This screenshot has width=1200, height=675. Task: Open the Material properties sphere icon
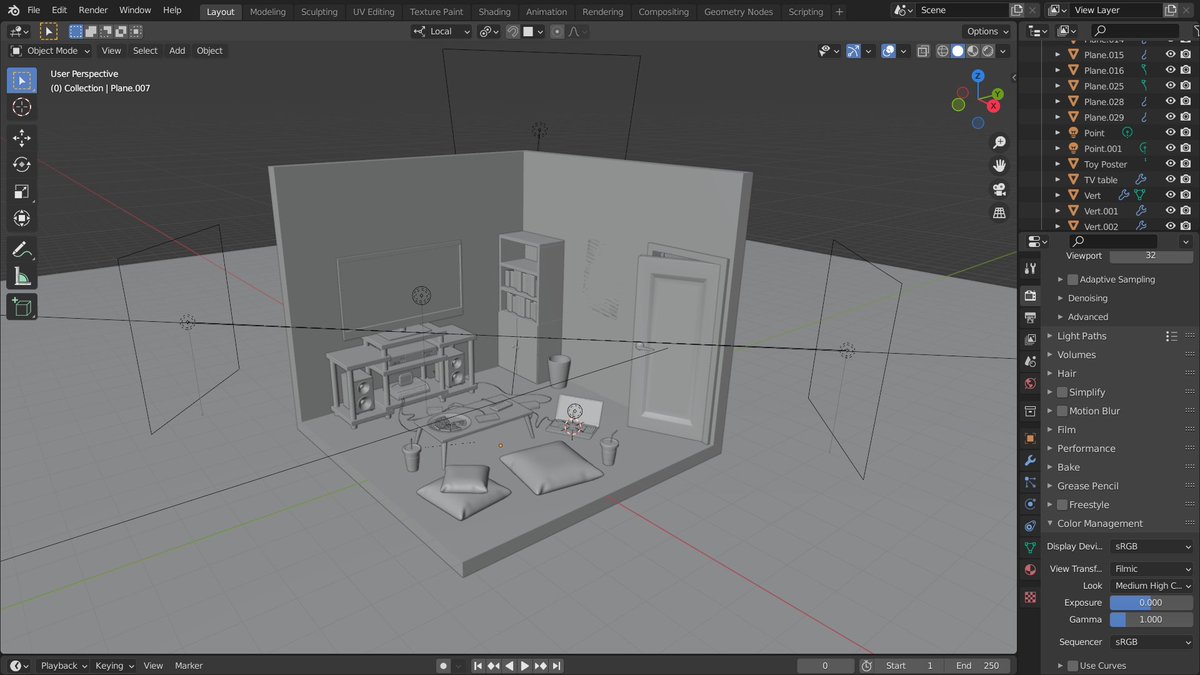point(1030,570)
